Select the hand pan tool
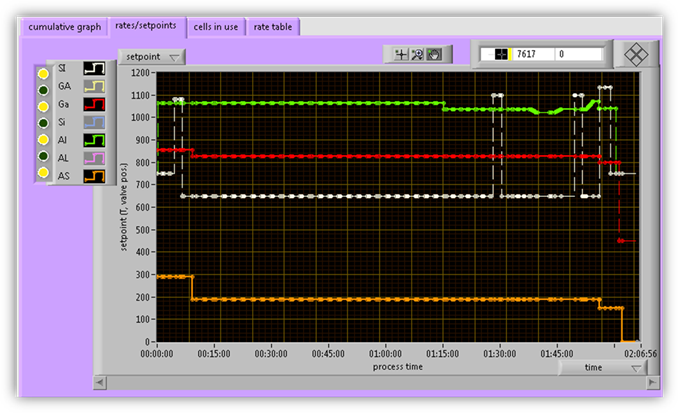 [434, 54]
